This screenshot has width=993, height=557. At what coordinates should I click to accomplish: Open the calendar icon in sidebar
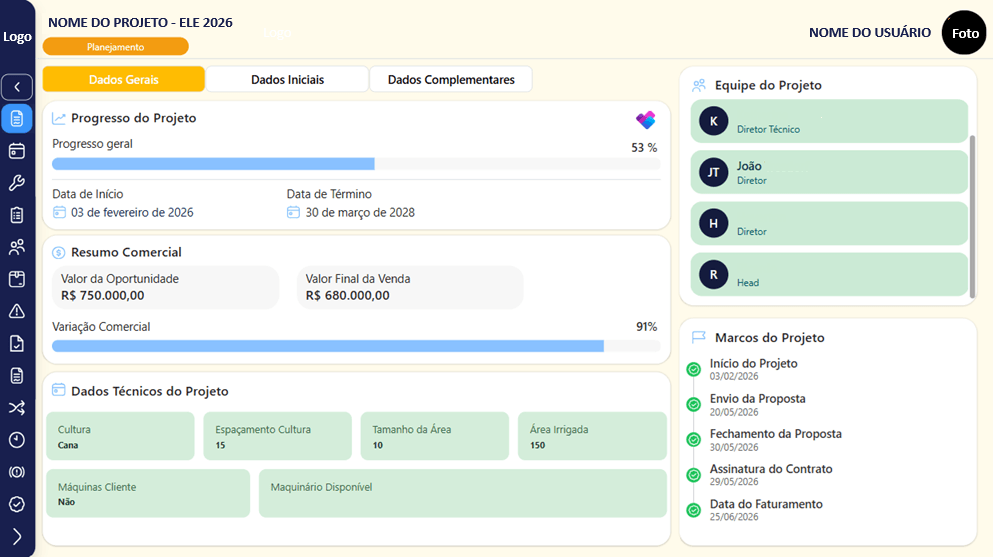point(17,151)
